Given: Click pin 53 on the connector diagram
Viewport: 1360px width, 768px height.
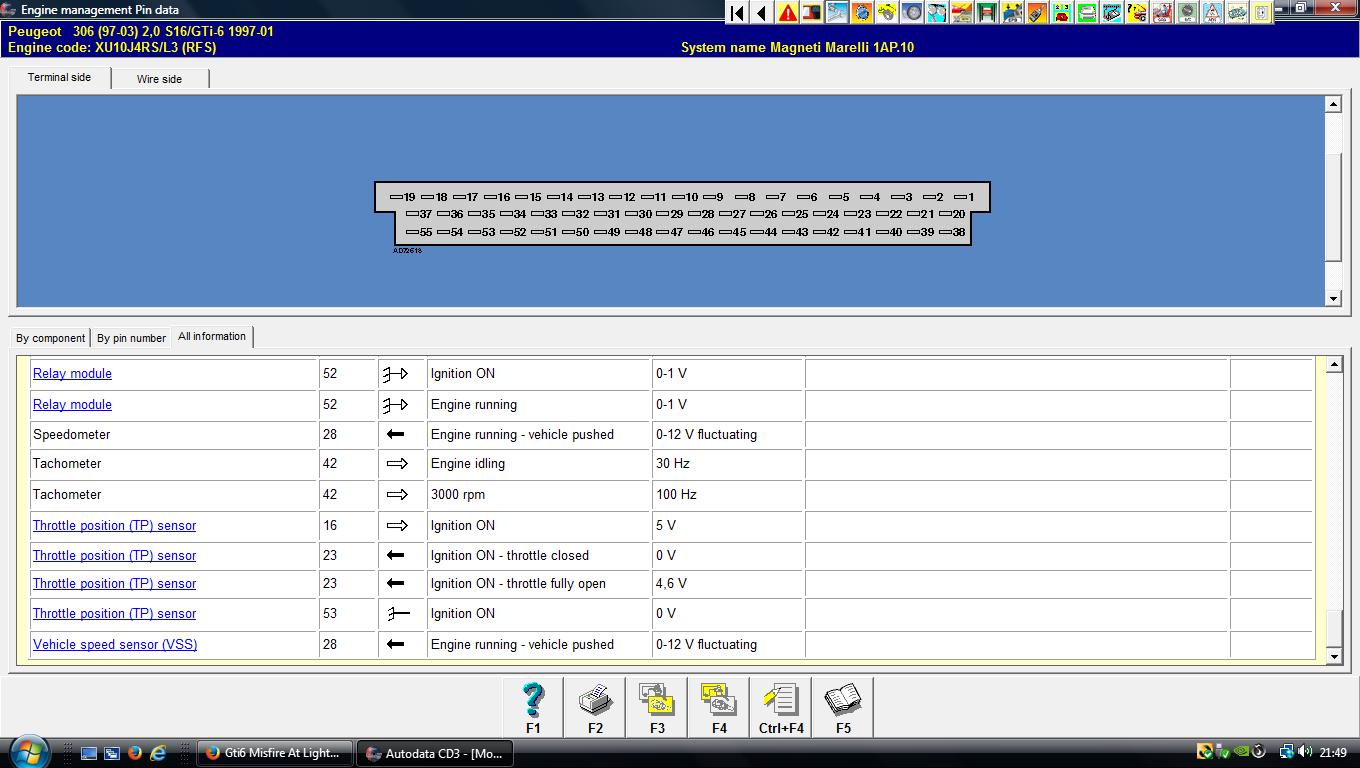Looking at the screenshot, I should pos(483,232).
